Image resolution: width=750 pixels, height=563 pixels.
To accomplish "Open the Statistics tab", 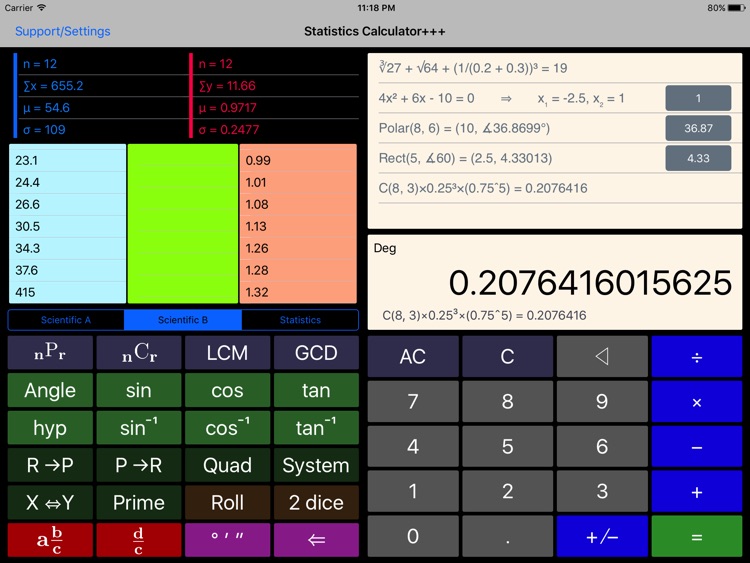I will coord(300,320).
